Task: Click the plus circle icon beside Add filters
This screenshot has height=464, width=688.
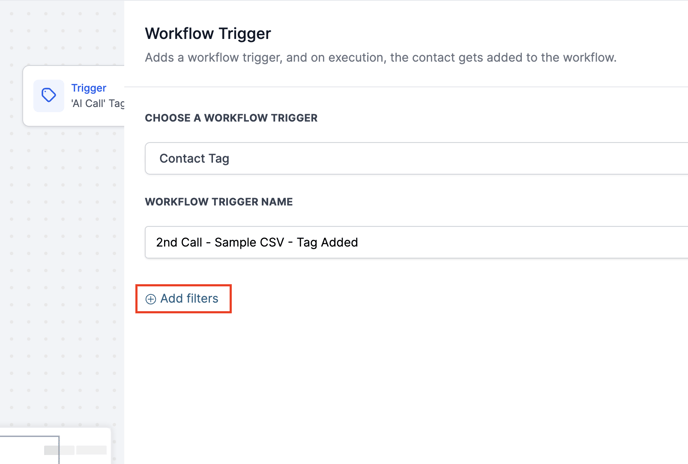Action: 151,299
